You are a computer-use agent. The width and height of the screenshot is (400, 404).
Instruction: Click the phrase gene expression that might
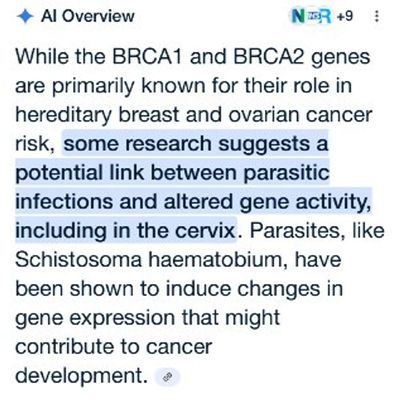coord(147,318)
